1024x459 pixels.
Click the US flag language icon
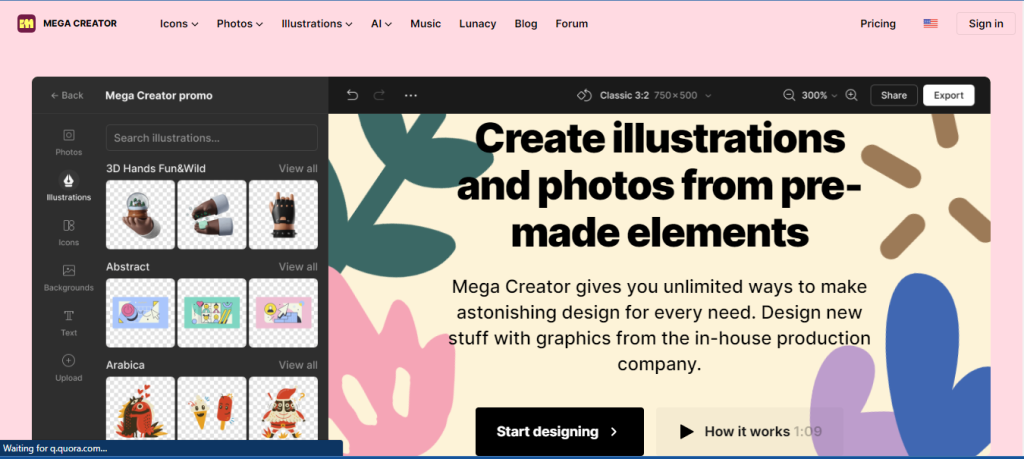pyautogui.click(x=931, y=24)
